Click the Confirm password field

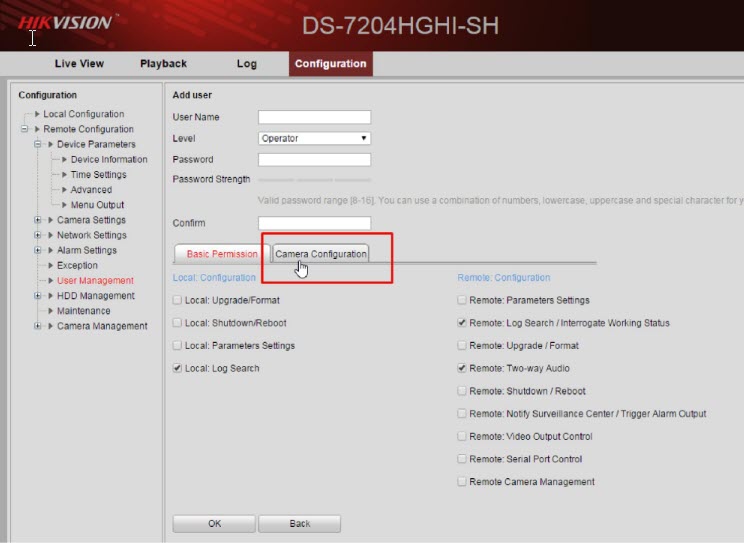pos(314,223)
